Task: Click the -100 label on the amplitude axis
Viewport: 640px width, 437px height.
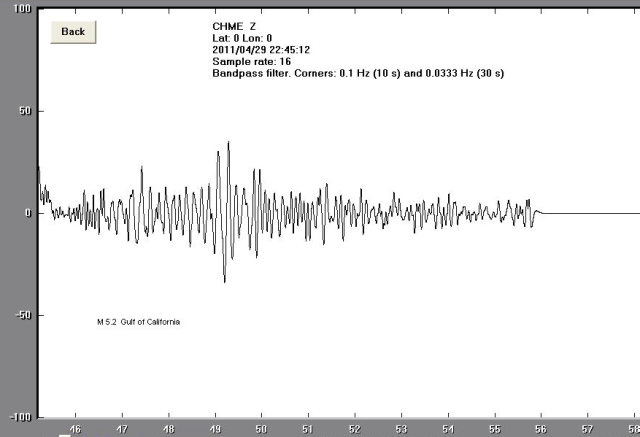Action: pos(20,417)
